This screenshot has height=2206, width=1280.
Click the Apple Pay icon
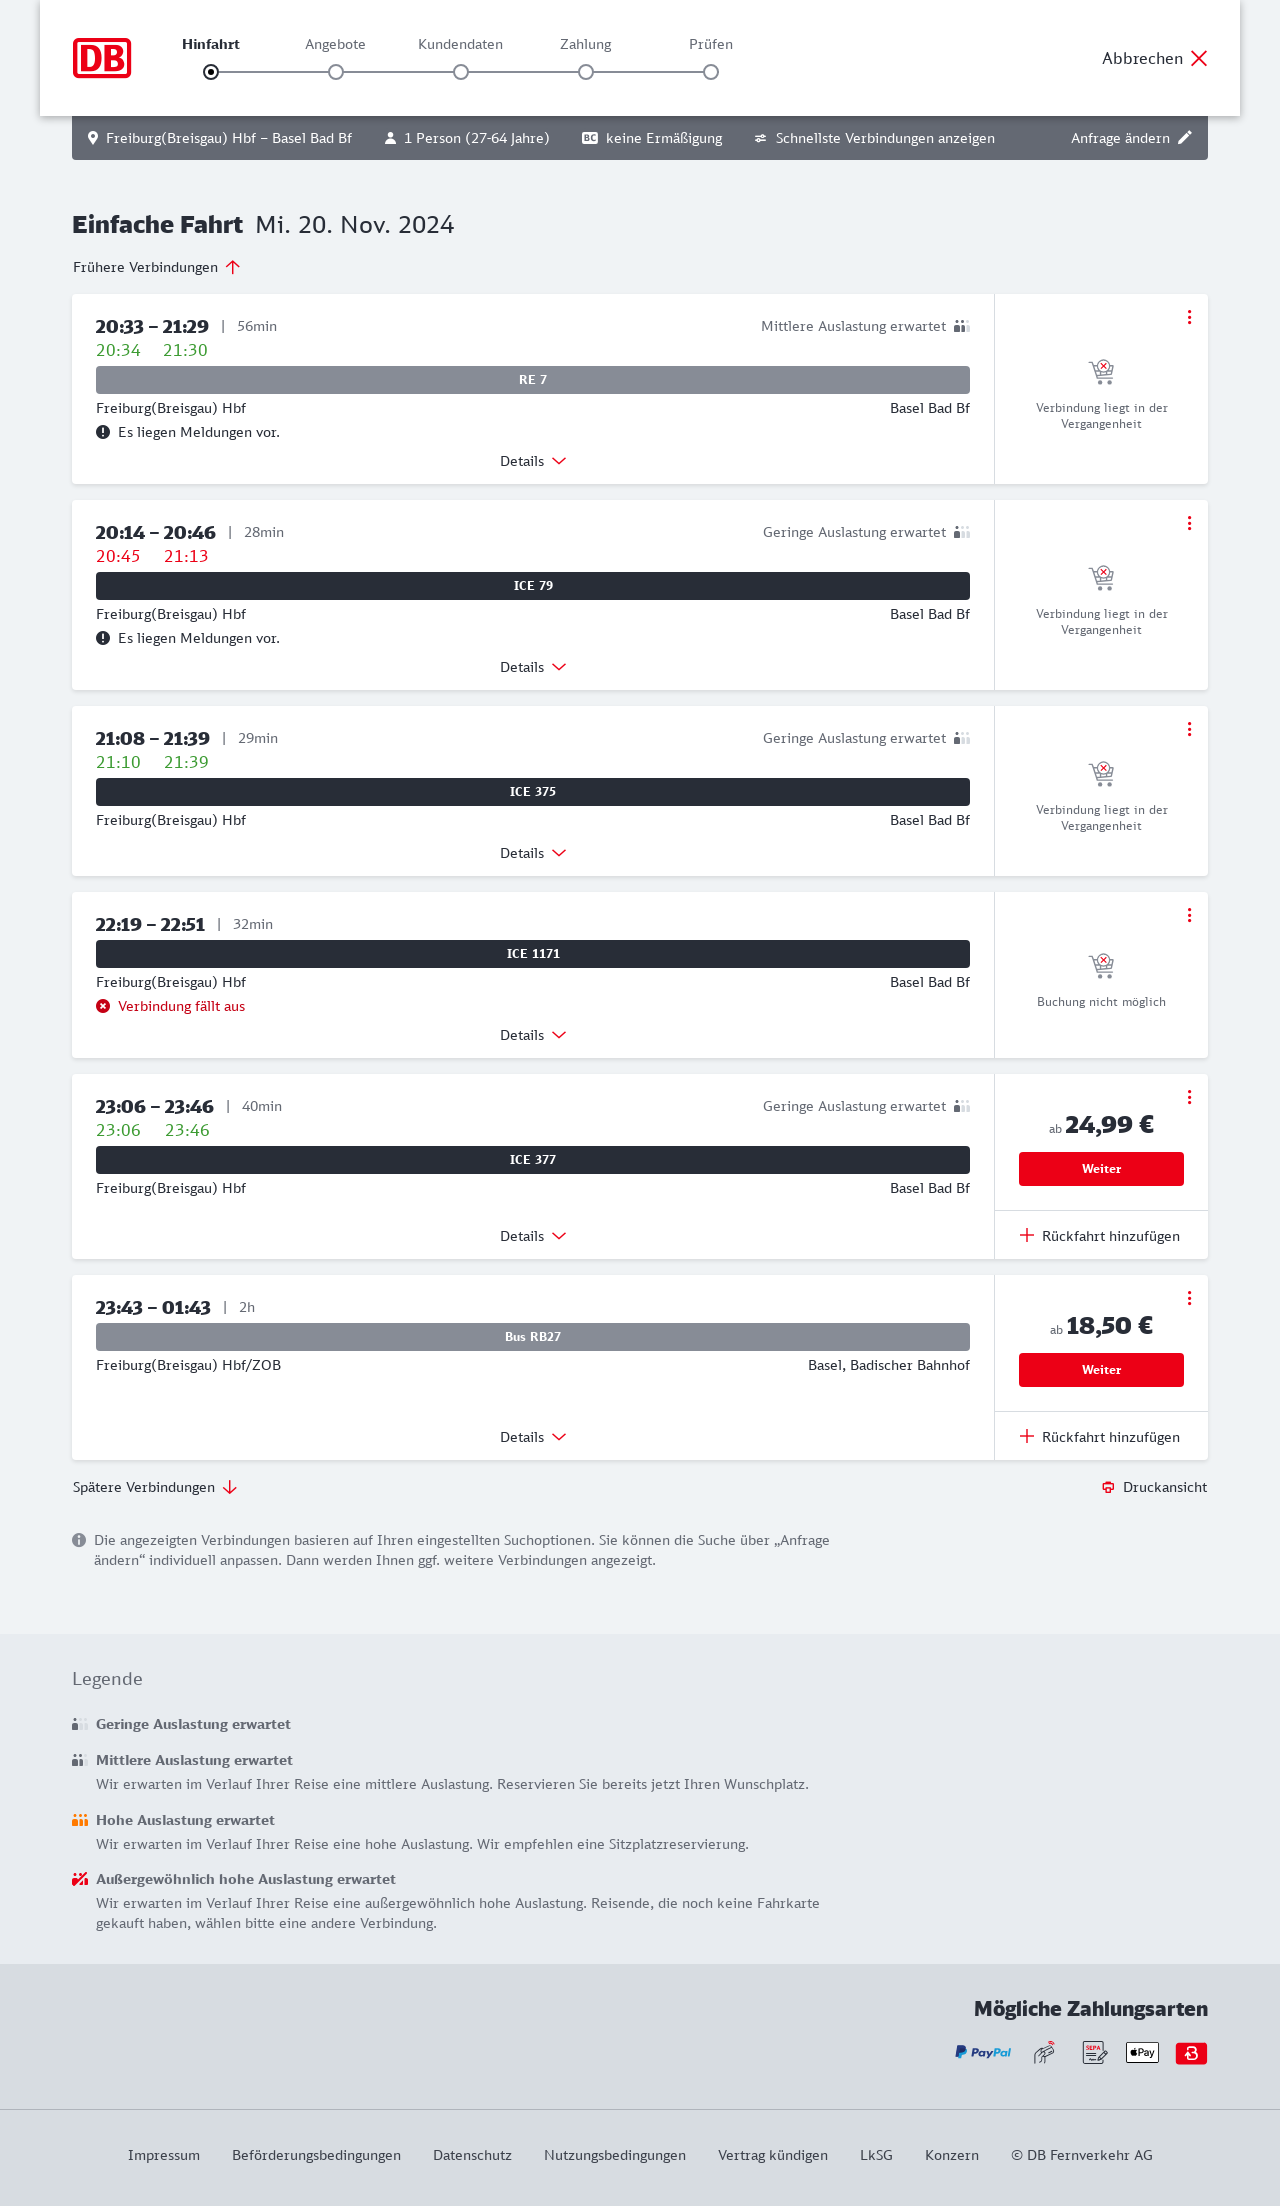coord(1142,2053)
